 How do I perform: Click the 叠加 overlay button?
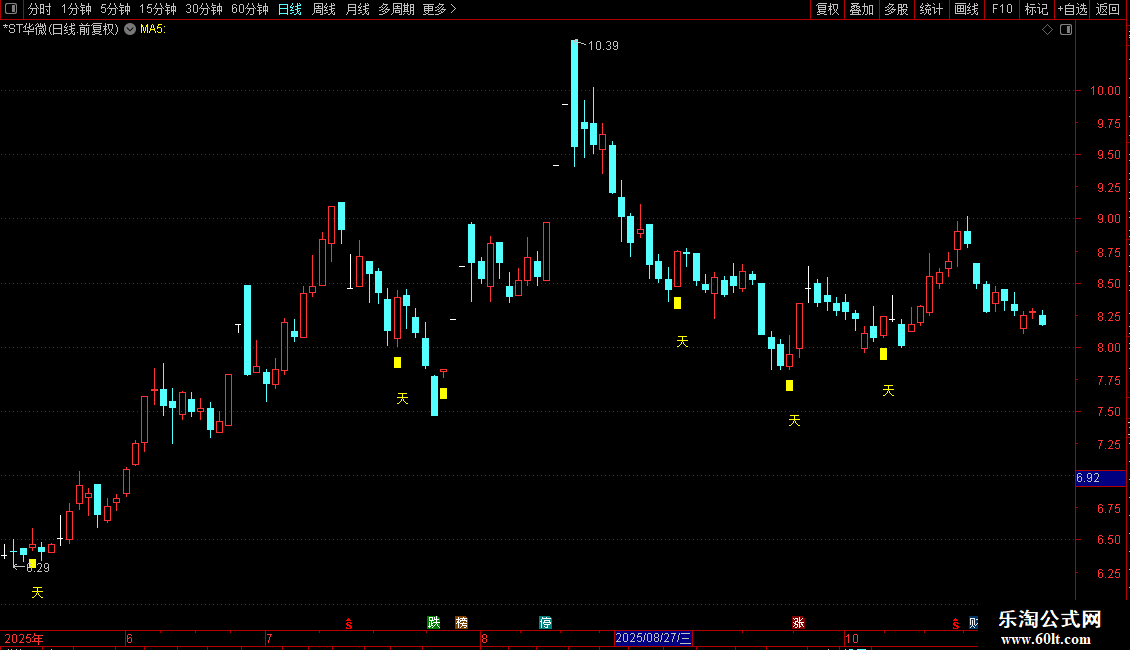coord(861,9)
